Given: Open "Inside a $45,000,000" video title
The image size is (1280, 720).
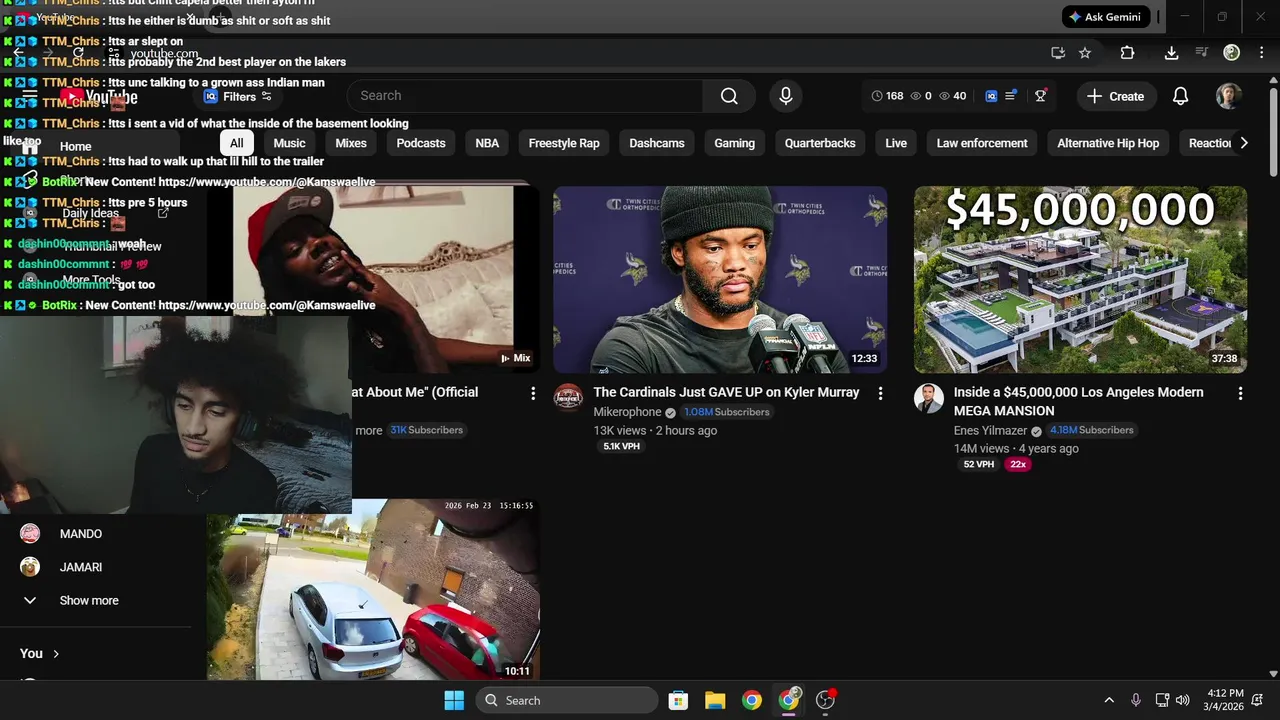Looking at the screenshot, I should [x=1079, y=402].
